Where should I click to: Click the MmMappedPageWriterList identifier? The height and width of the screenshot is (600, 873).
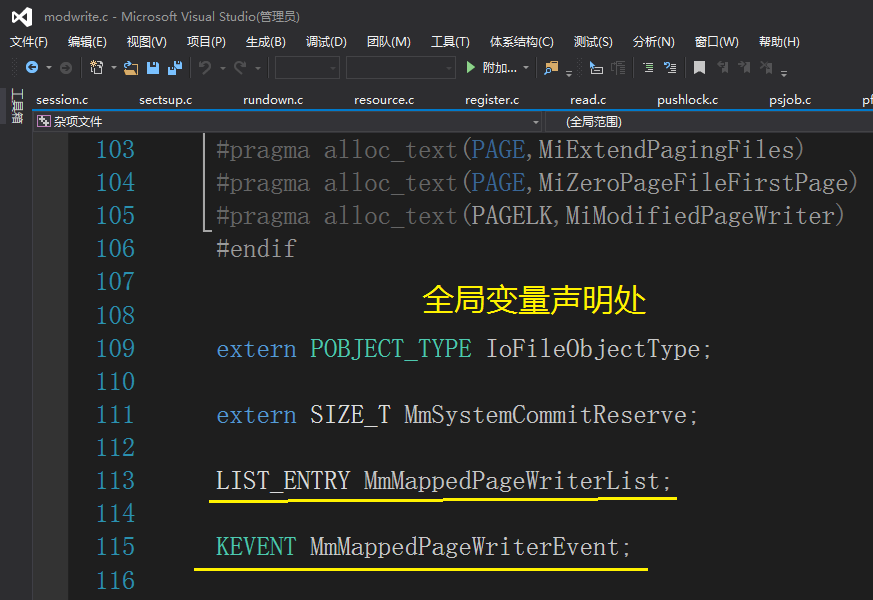[x=511, y=481]
